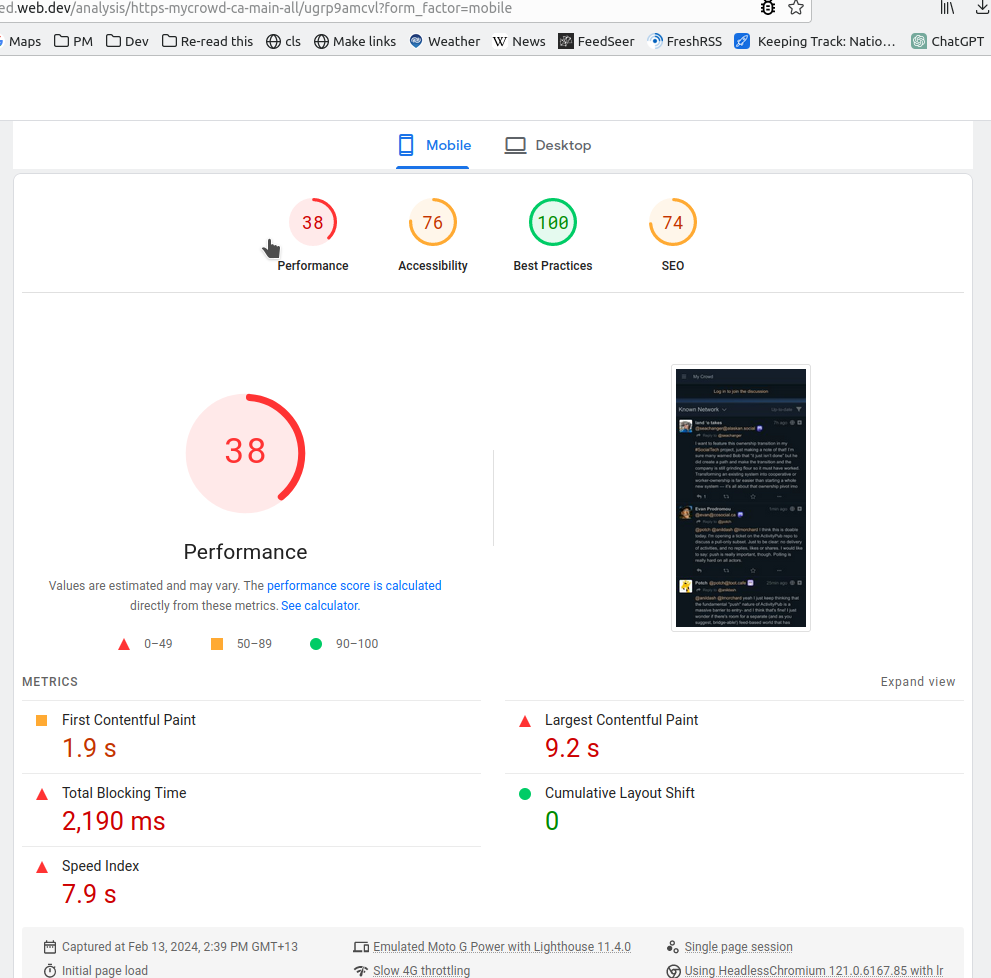
Task: Open the Dev bookmarks folder
Action: coord(127,41)
